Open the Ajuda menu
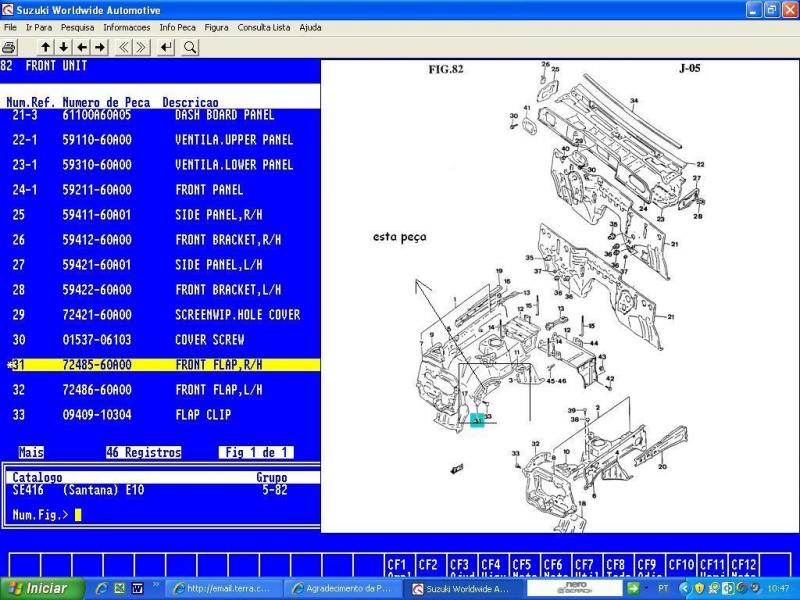This screenshot has height=600, width=800. click(310, 28)
